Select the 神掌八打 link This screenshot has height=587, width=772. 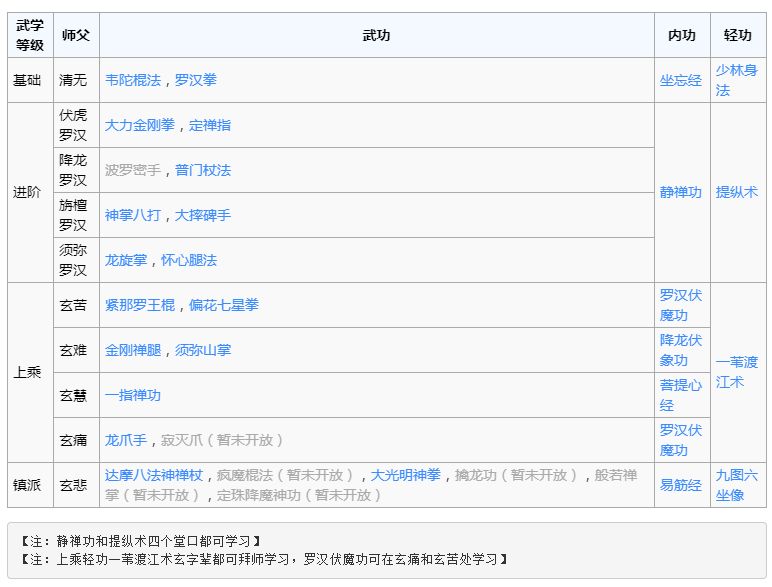[x=133, y=215]
